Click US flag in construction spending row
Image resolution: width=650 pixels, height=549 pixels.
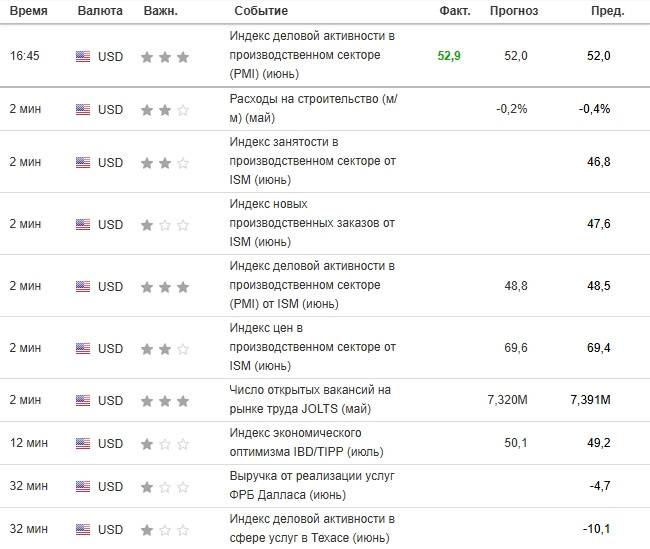pos(83,109)
